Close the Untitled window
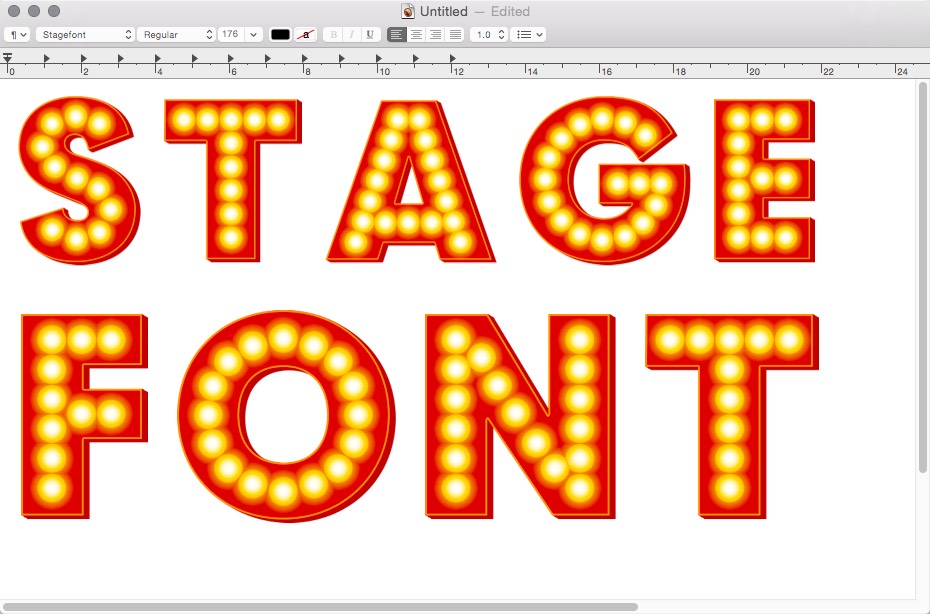Viewport: 930px width, 614px height. pyautogui.click(x=14, y=11)
